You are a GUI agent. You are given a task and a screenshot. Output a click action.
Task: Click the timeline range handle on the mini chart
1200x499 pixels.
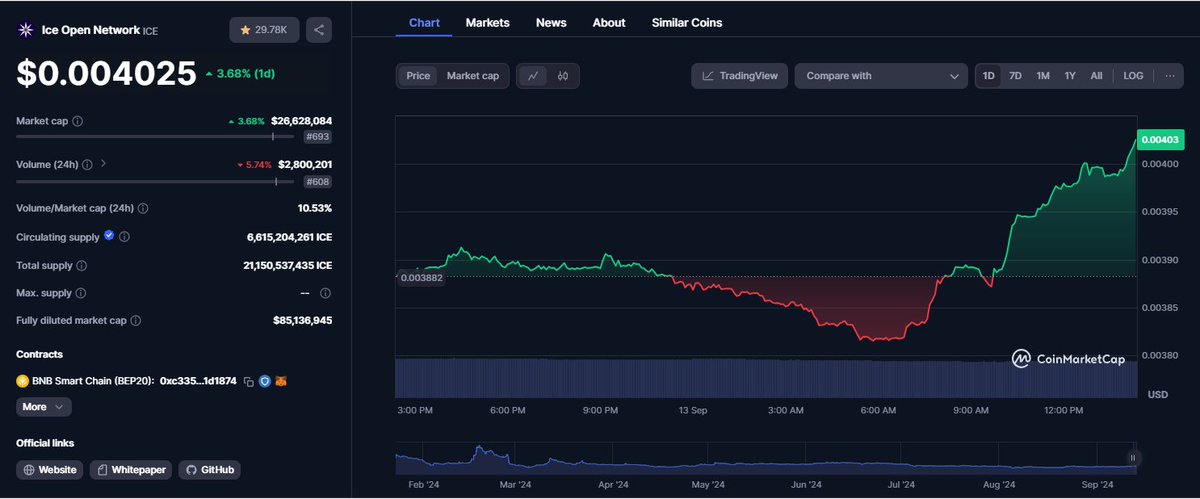point(1132,458)
